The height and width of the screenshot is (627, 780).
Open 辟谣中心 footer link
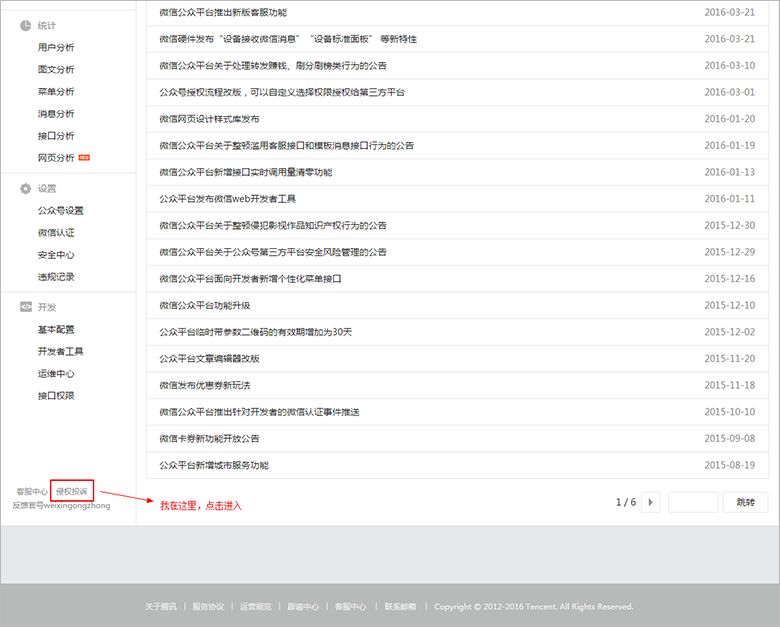pyautogui.click(x=303, y=607)
